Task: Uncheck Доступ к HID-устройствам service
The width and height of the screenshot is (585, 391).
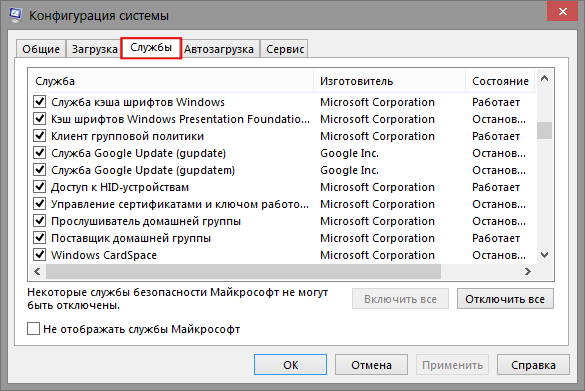Action: [40, 187]
